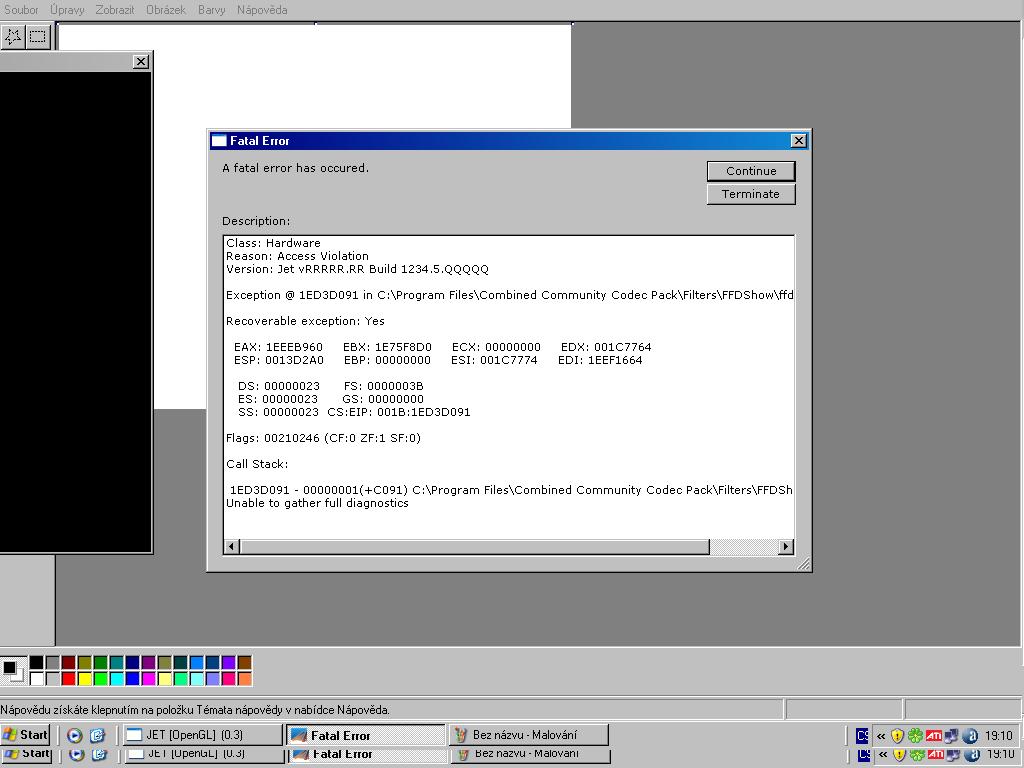This screenshot has height=768, width=1024.
Task: Click the horizontal scrollbar thumb in the error description
Action: pos(475,547)
